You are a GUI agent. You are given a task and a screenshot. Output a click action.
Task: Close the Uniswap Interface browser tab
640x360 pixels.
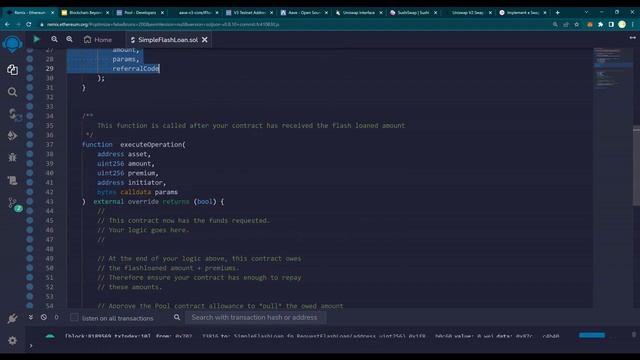[381, 13]
